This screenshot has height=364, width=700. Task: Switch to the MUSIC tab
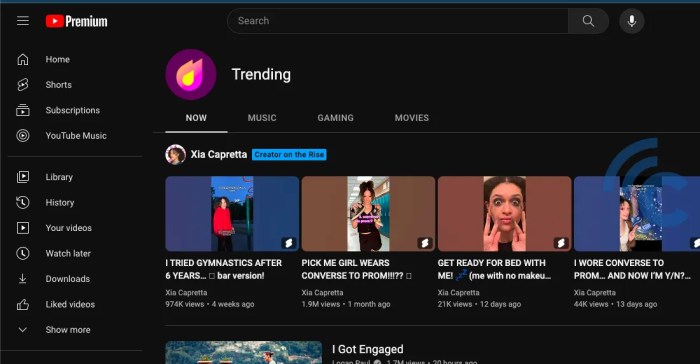pyautogui.click(x=262, y=118)
